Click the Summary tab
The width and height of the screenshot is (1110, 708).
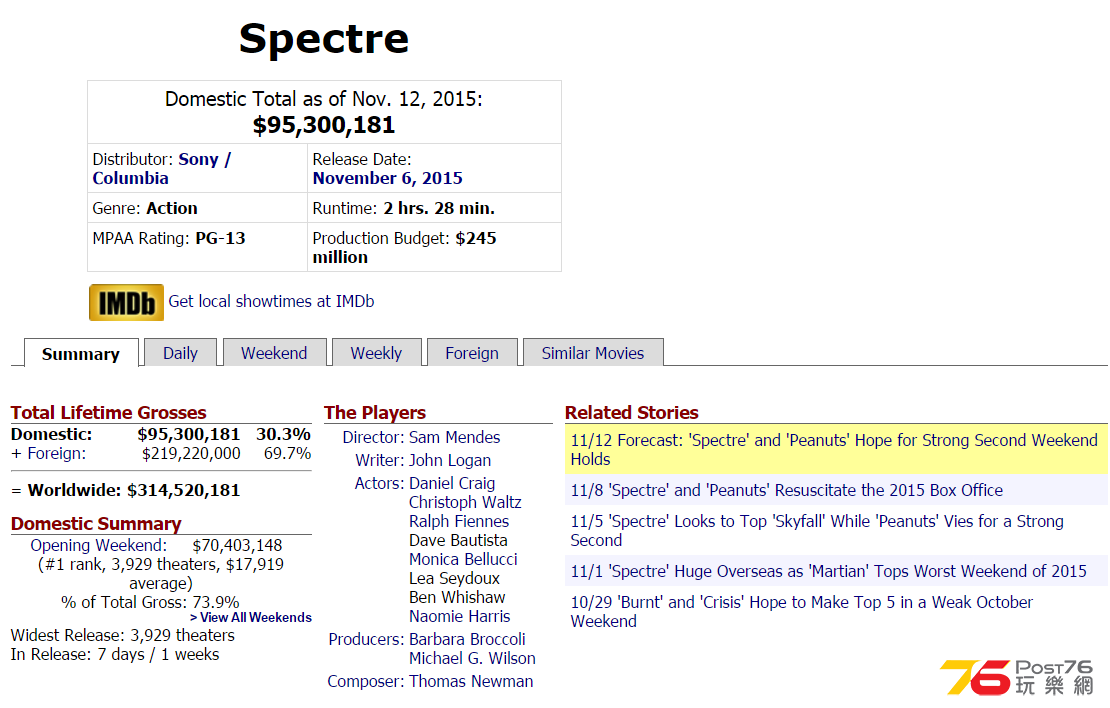pyautogui.click(x=81, y=354)
